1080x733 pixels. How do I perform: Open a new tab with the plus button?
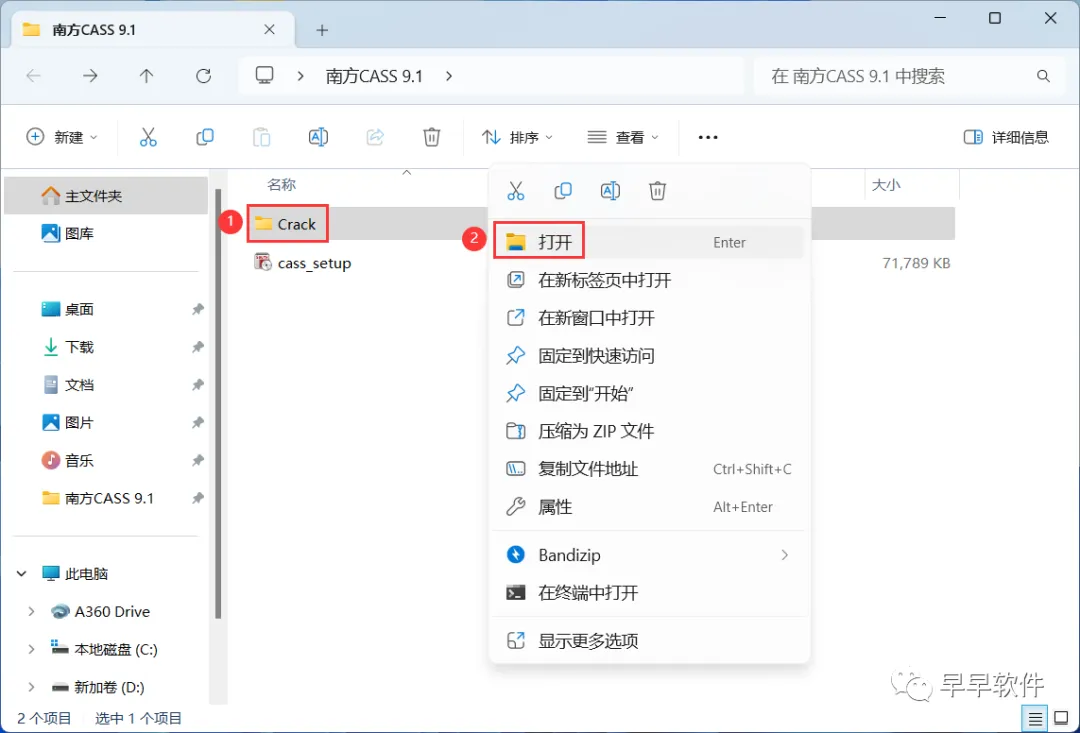pos(322,30)
